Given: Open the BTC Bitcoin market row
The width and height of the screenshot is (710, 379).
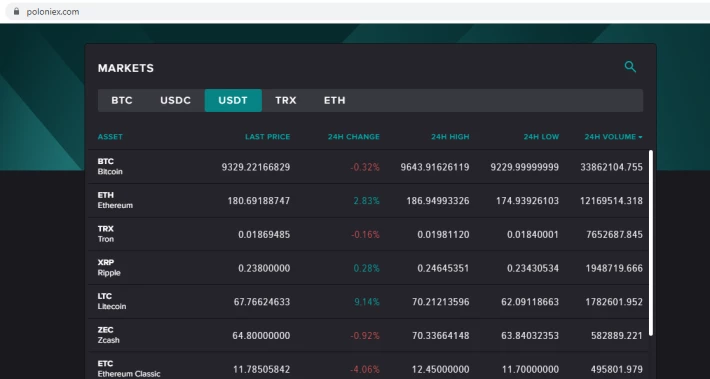Looking at the screenshot, I should [x=368, y=167].
